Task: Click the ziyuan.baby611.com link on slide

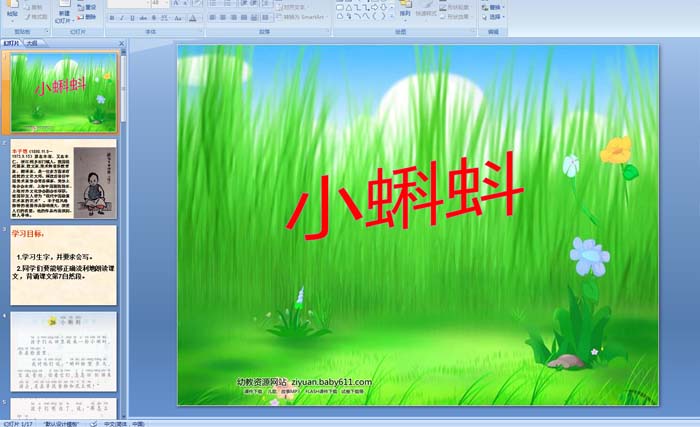Action: (x=331, y=382)
